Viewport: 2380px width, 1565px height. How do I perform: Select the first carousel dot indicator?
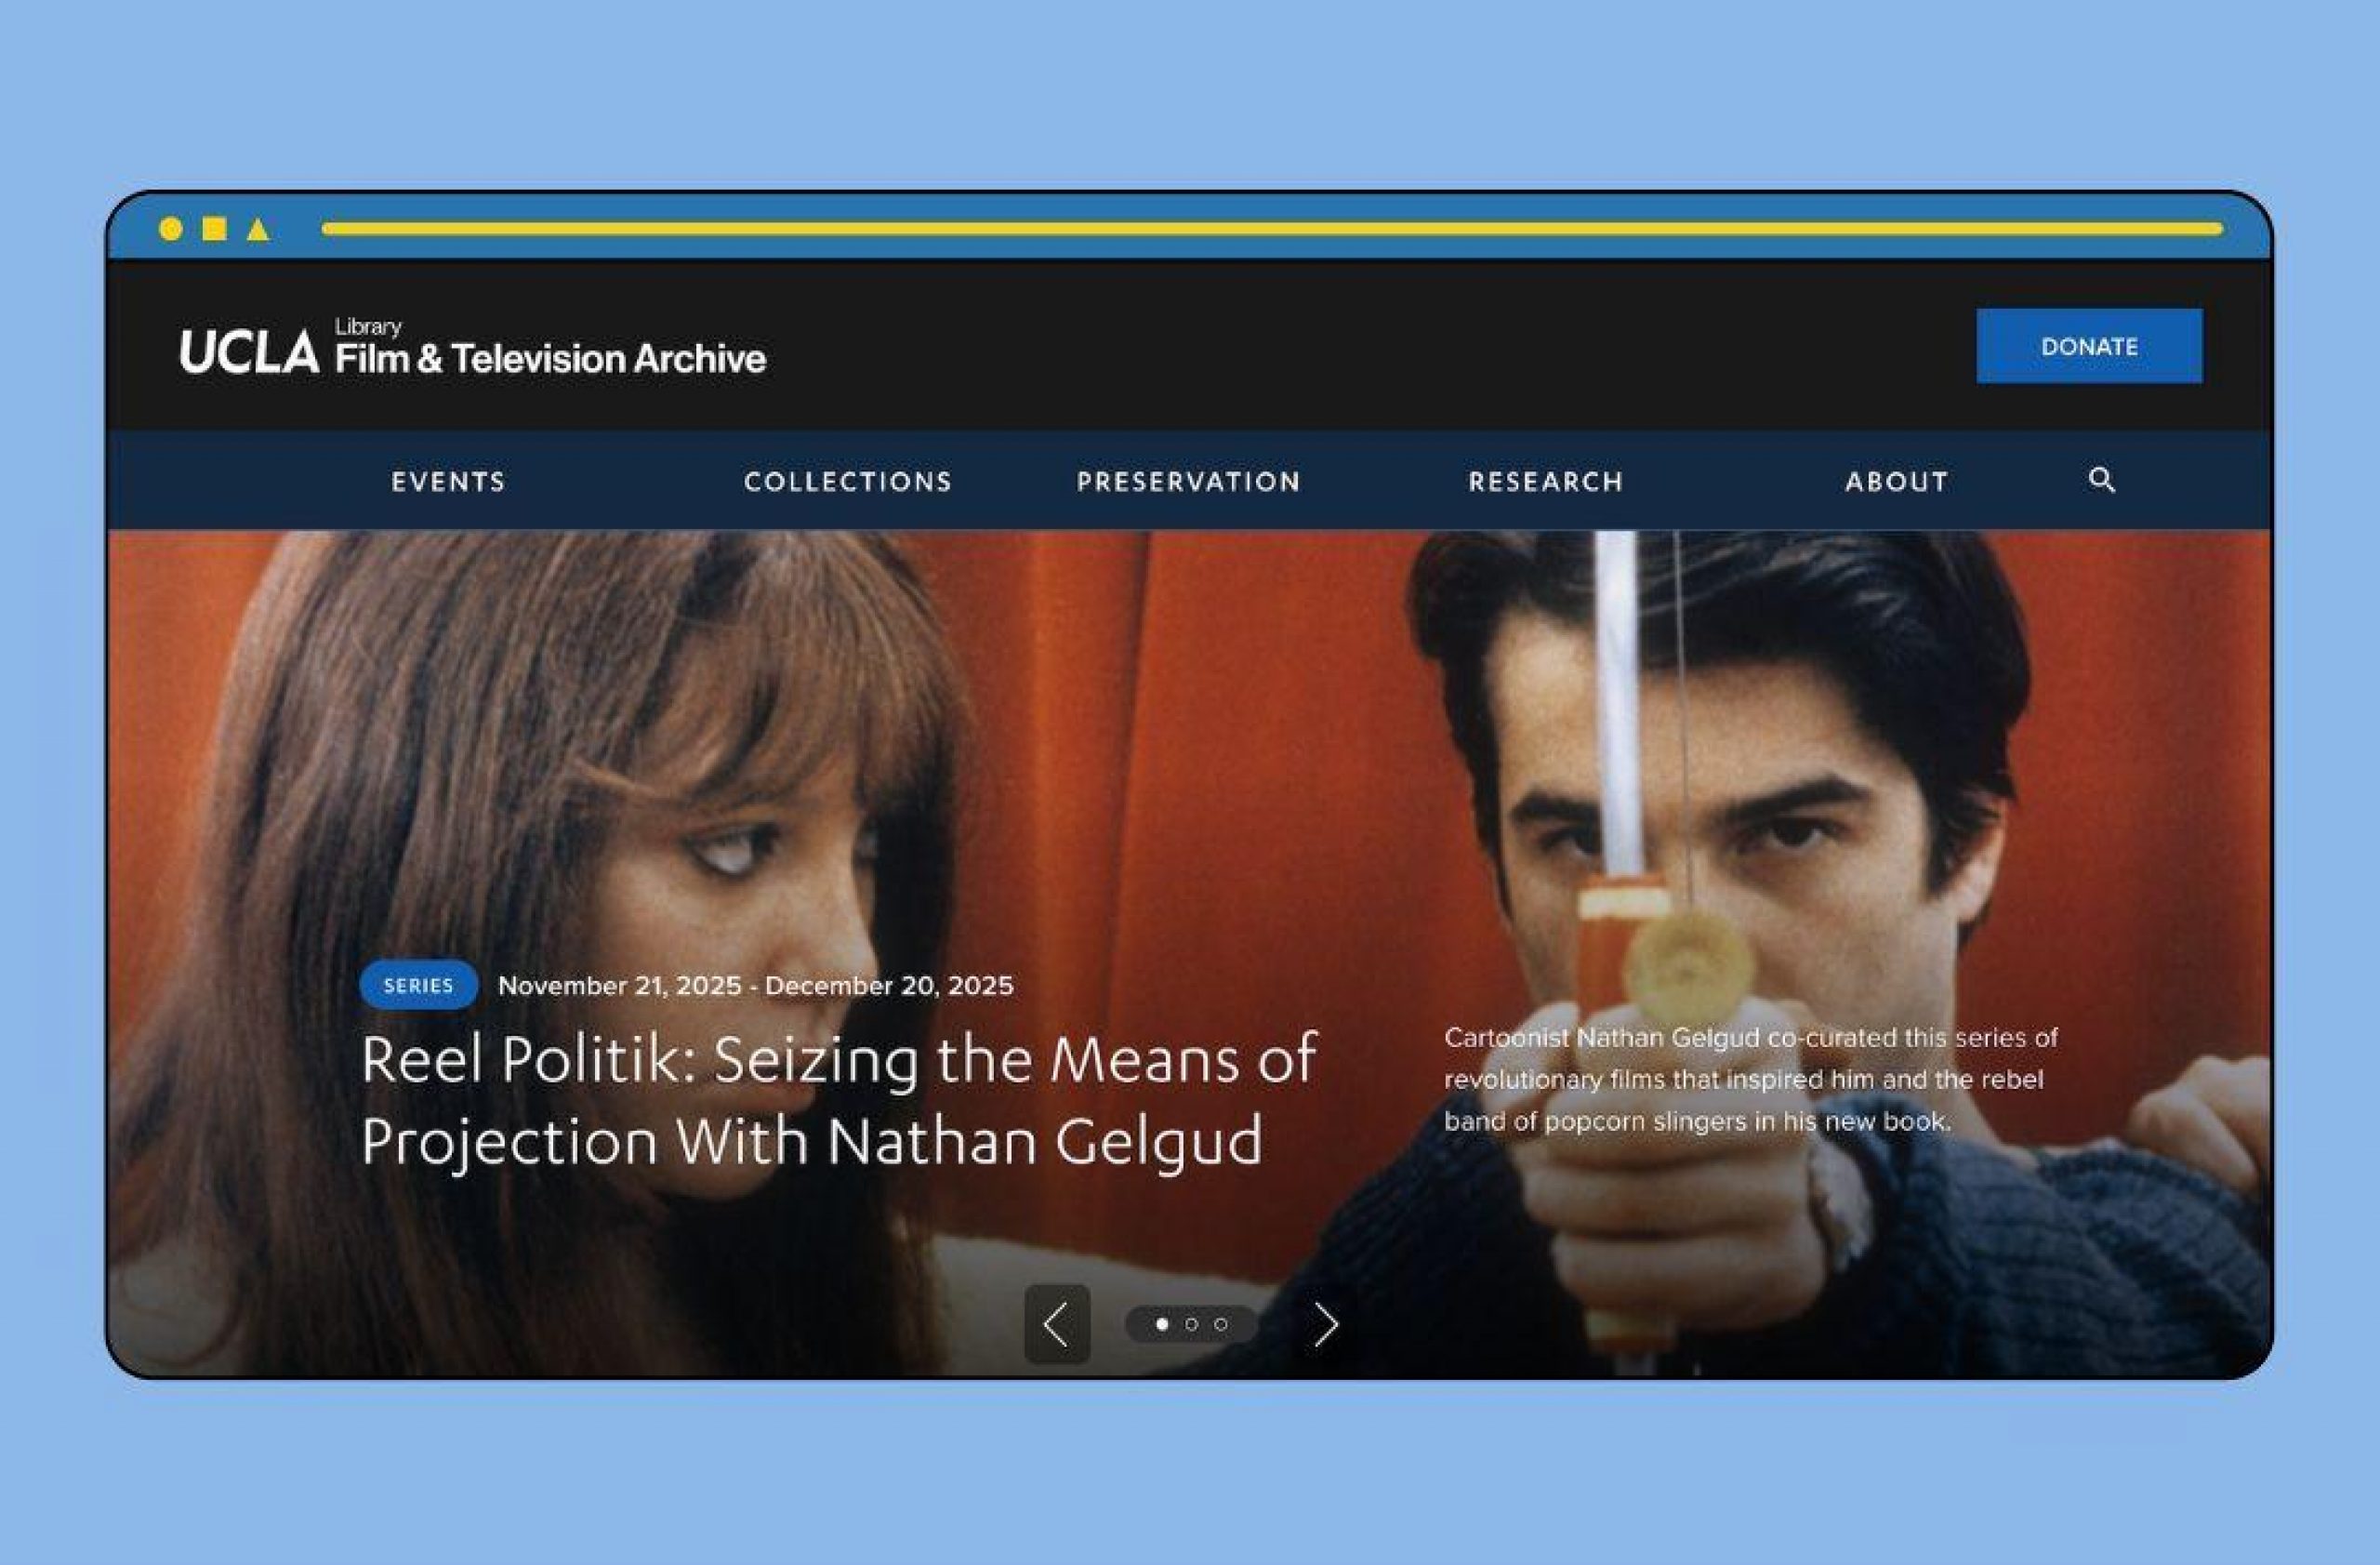point(1162,1324)
